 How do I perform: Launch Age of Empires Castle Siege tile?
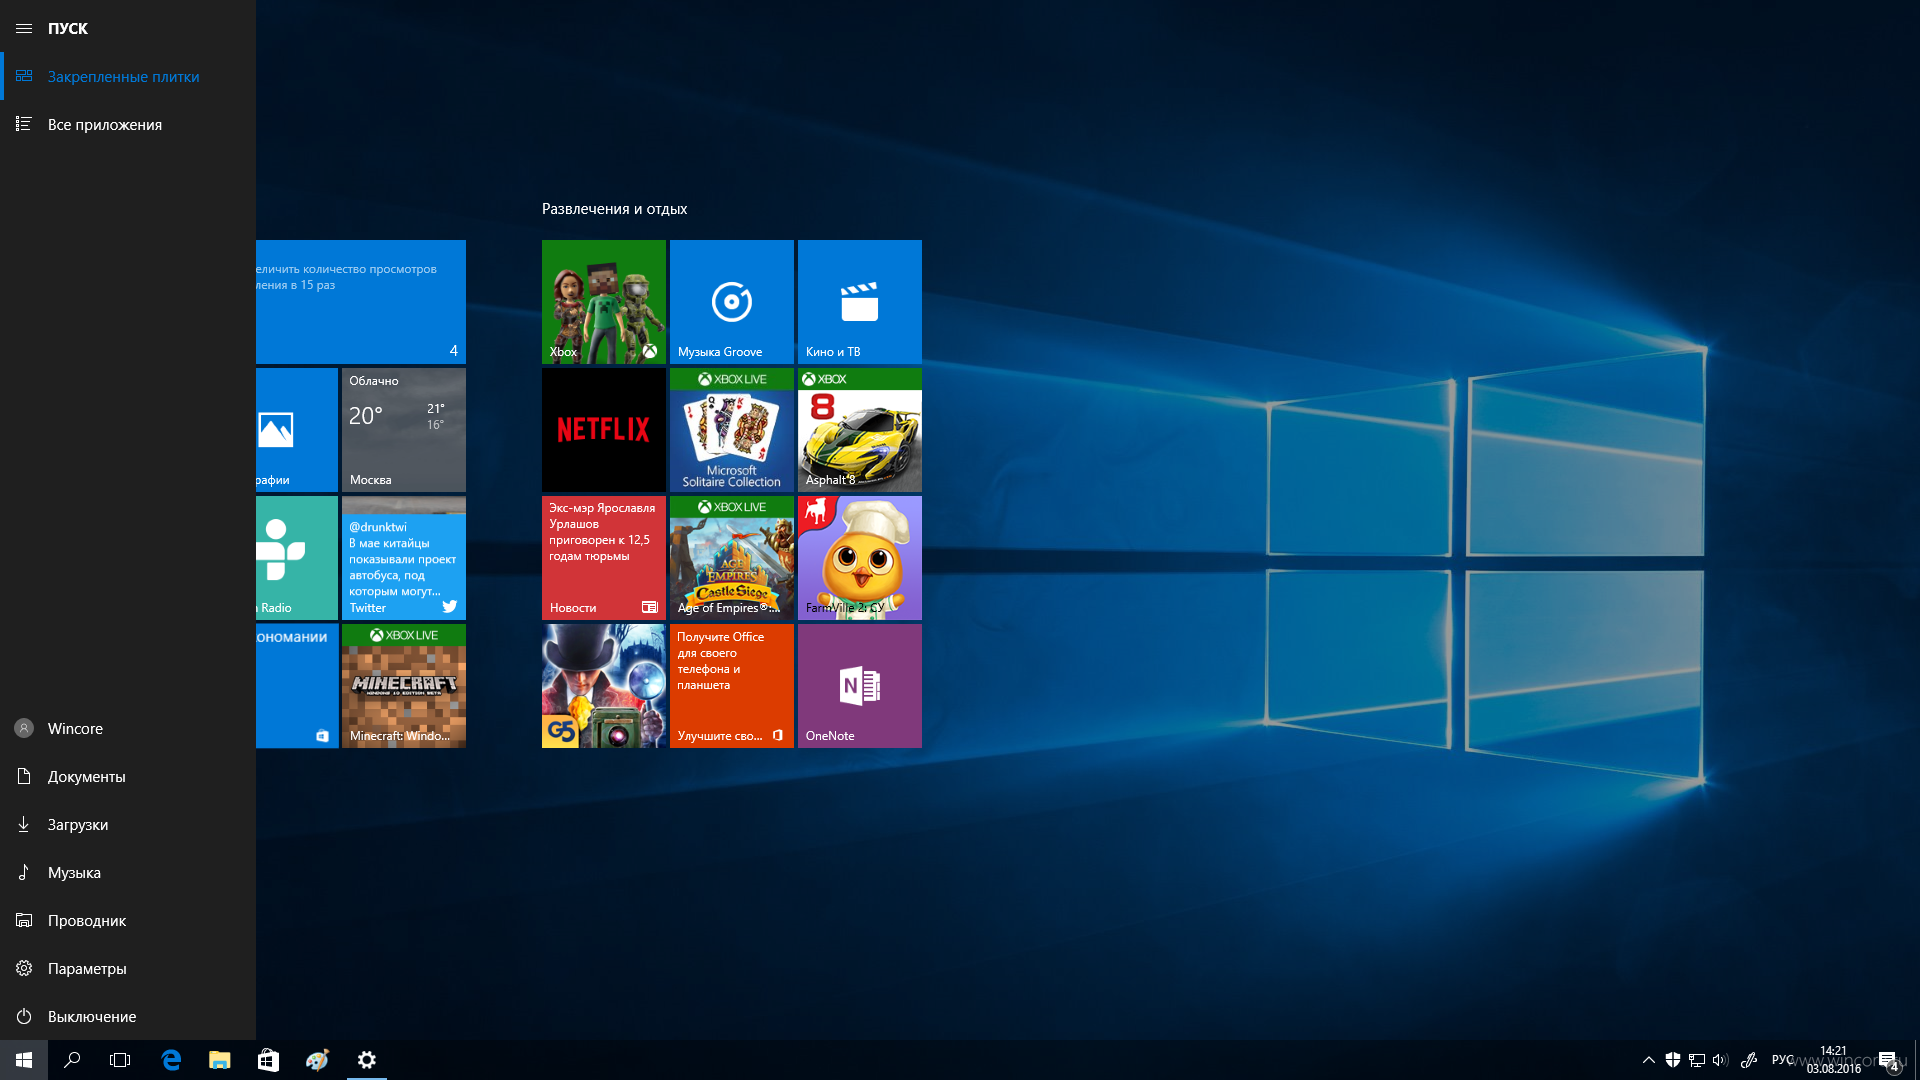(x=732, y=558)
